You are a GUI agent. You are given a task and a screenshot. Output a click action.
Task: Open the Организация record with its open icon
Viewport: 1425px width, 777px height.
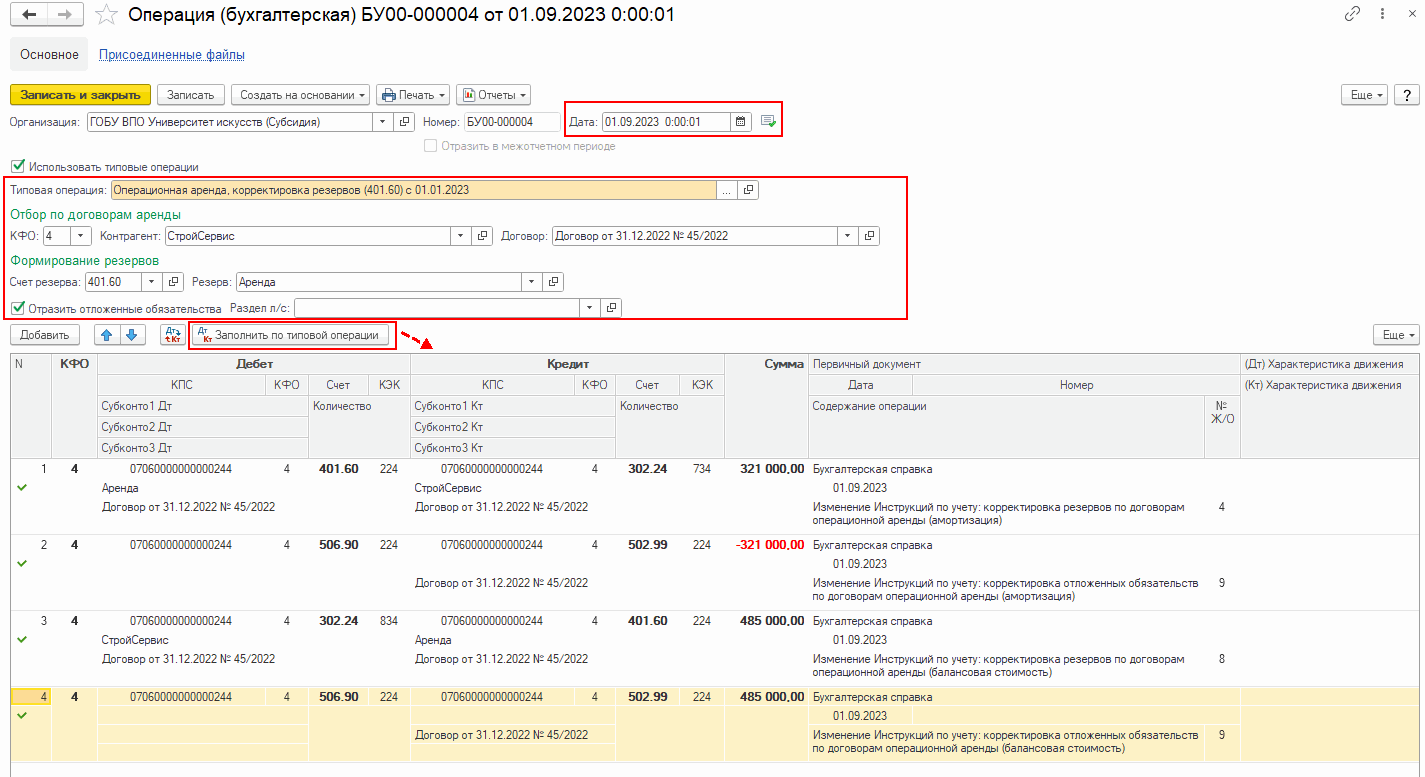(x=404, y=122)
